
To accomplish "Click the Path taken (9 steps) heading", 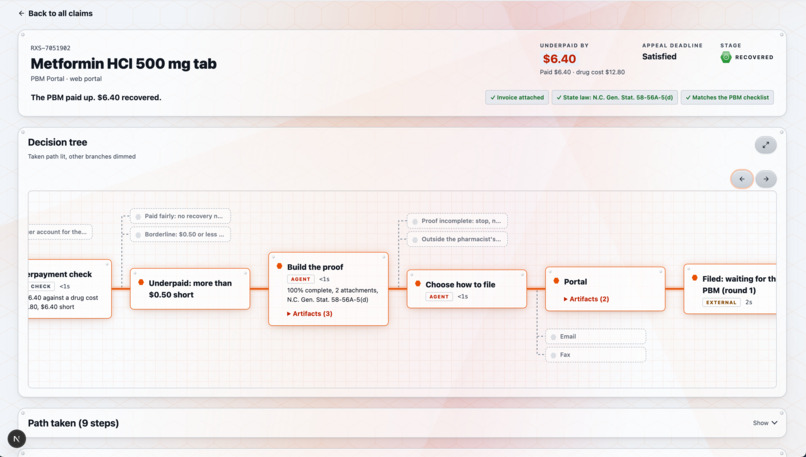I will [x=73, y=423].
